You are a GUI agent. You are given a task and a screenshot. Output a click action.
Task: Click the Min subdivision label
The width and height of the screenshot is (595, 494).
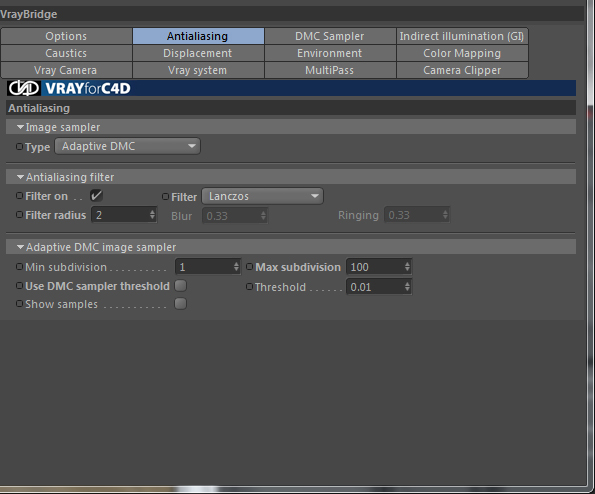(x=66, y=267)
